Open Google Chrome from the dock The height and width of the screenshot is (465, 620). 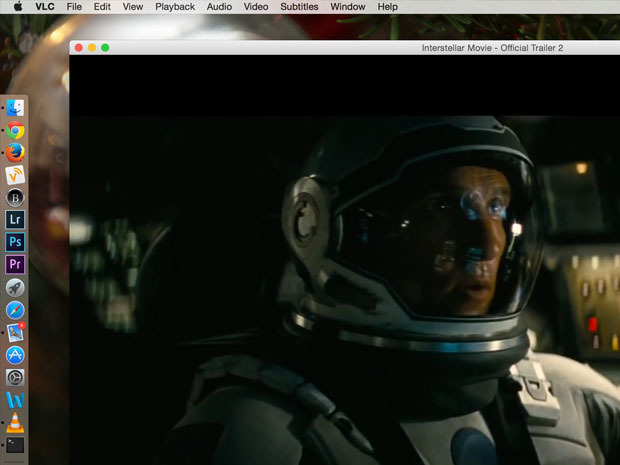coord(15,130)
